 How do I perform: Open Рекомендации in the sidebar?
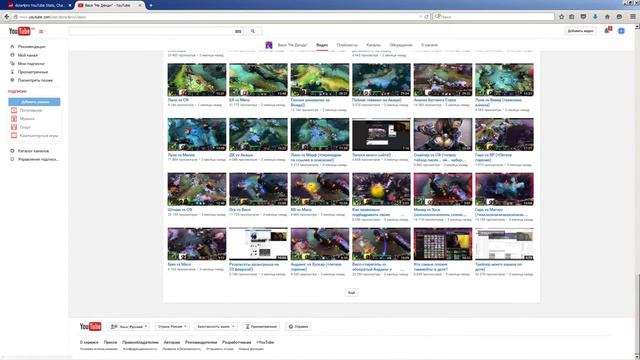32,47
